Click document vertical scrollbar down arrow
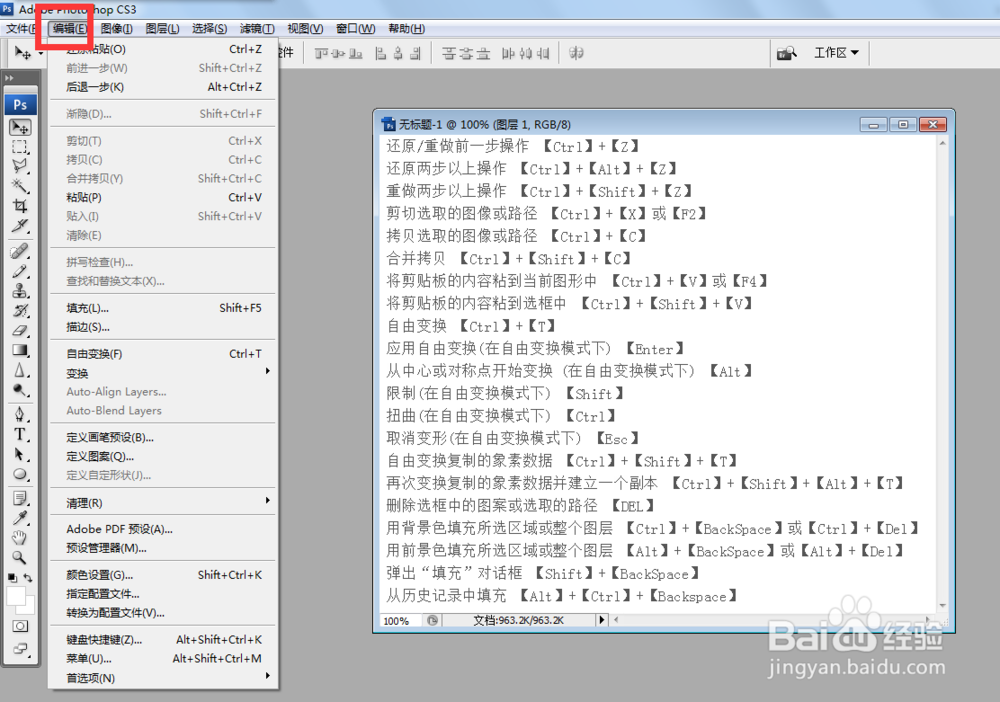 coord(942,606)
